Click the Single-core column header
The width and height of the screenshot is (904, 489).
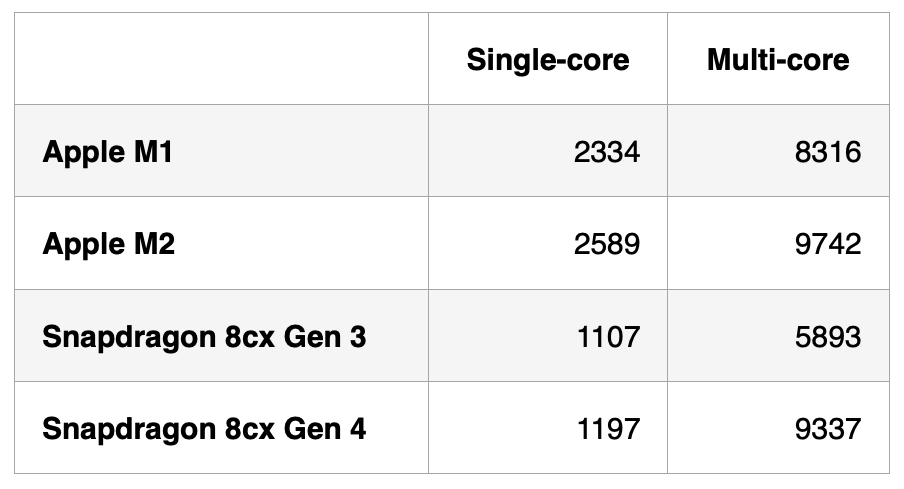click(548, 60)
